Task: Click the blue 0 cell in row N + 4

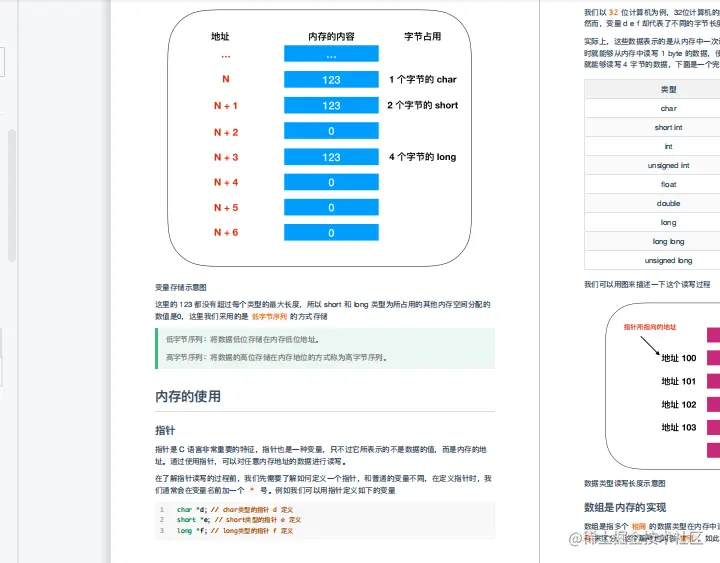Action: [331, 182]
